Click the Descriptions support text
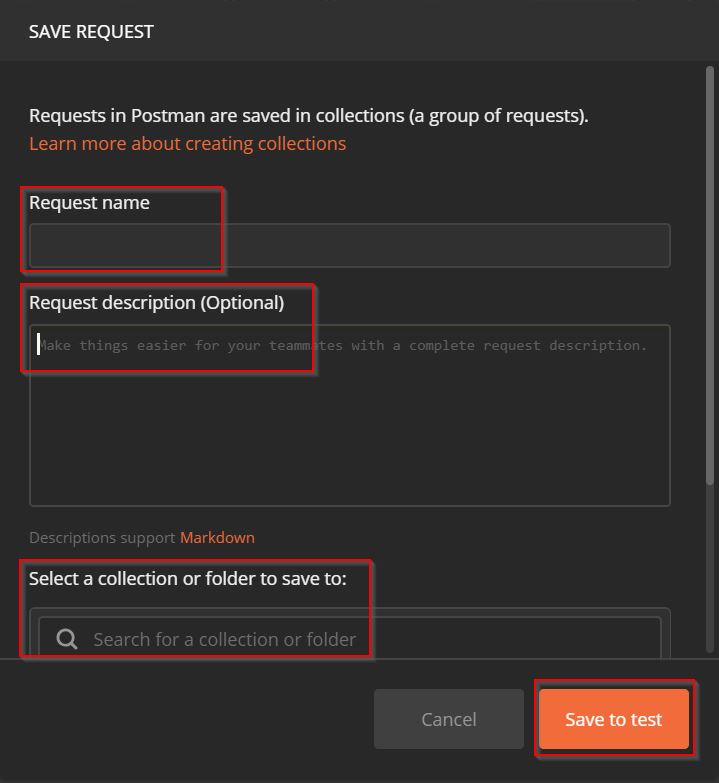This screenshot has width=719, height=783. (x=102, y=537)
